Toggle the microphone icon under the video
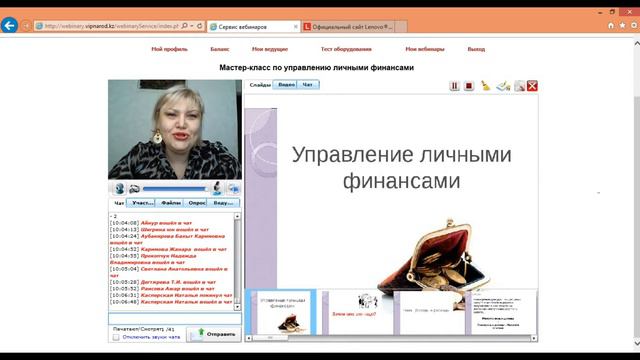The height and width of the screenshot is (360, 640). pyautogui.click(x=217, y=188)
